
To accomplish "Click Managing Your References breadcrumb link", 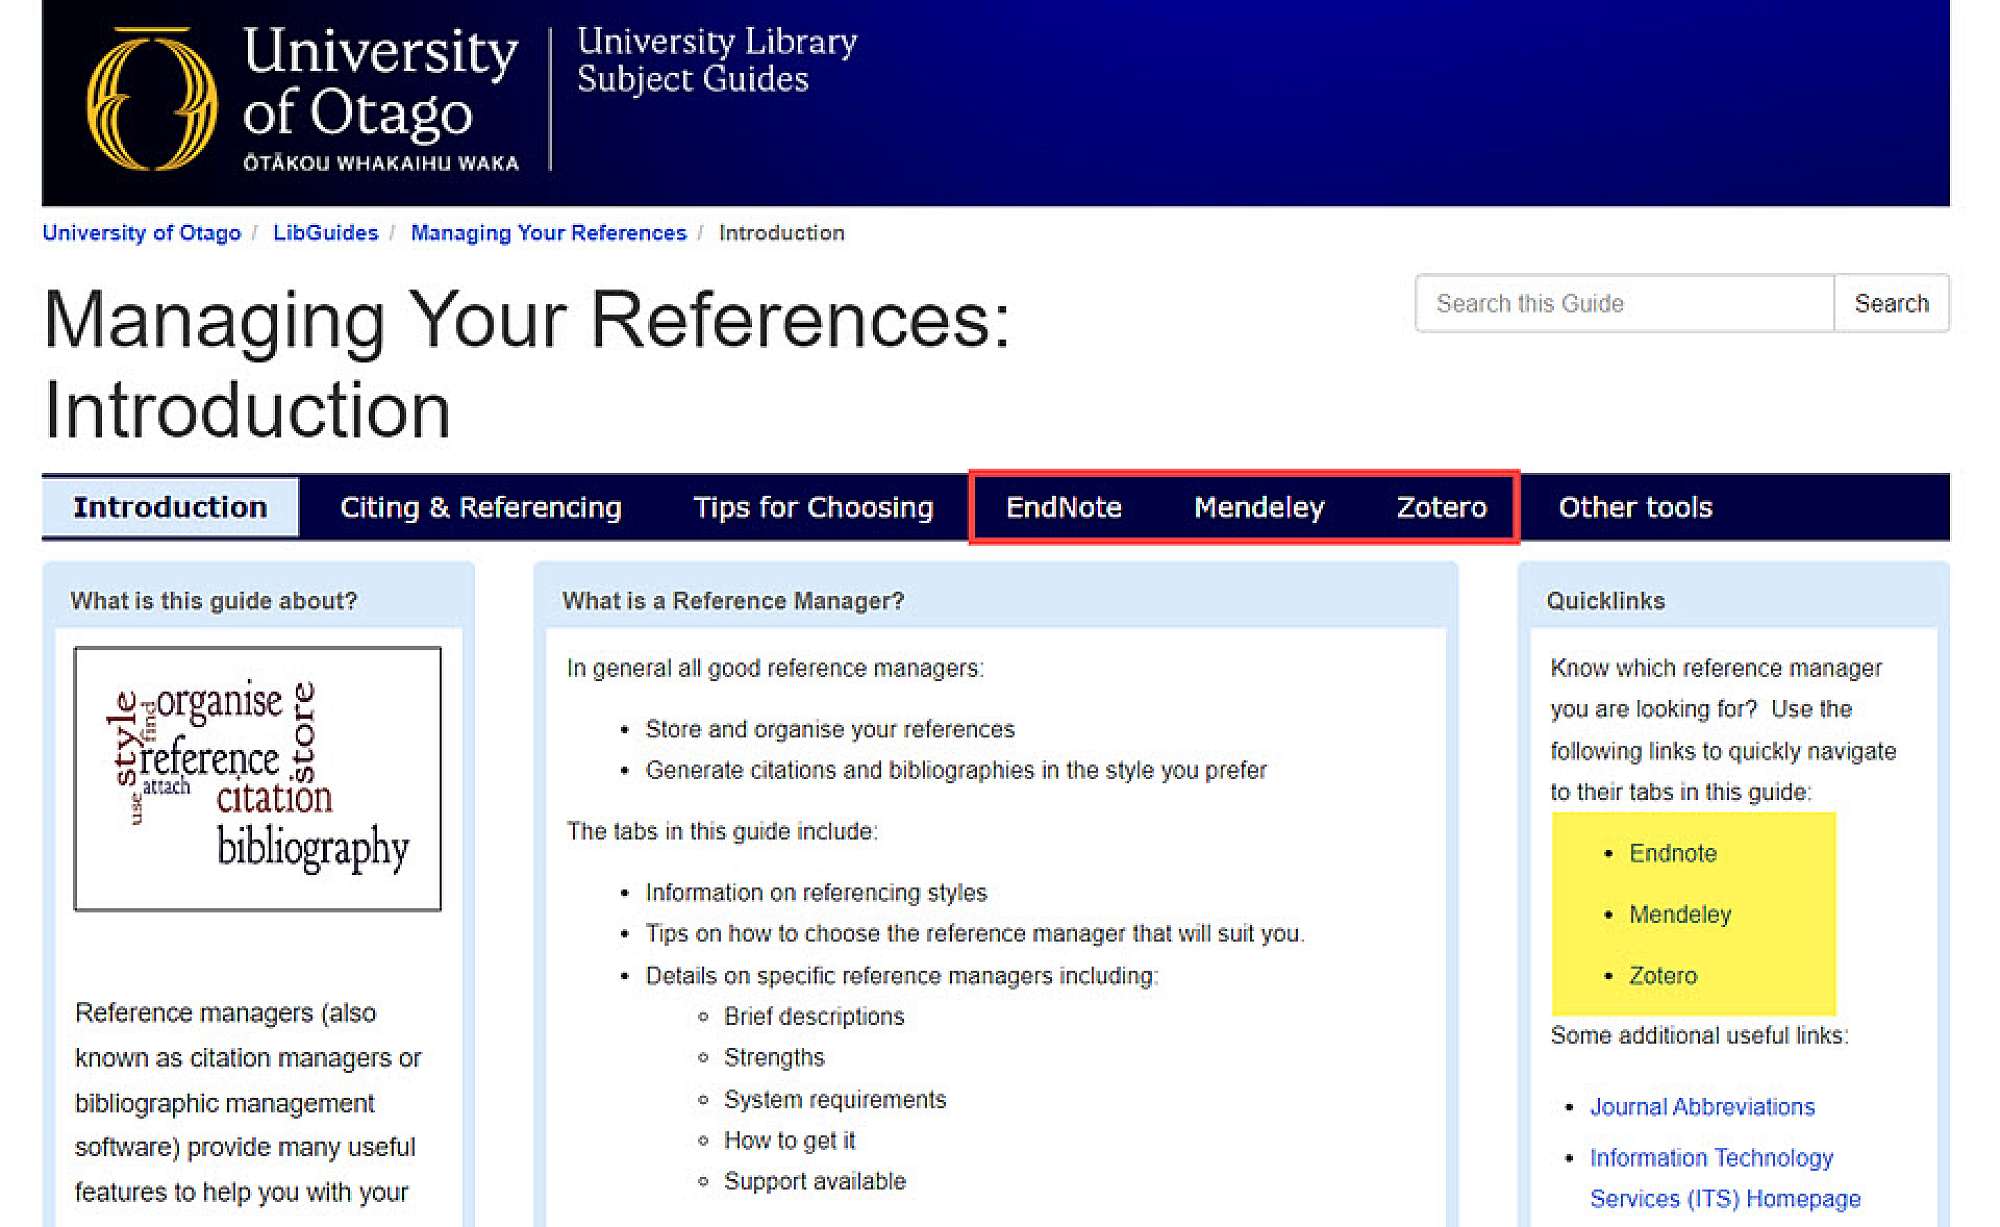I will [548, 233].
